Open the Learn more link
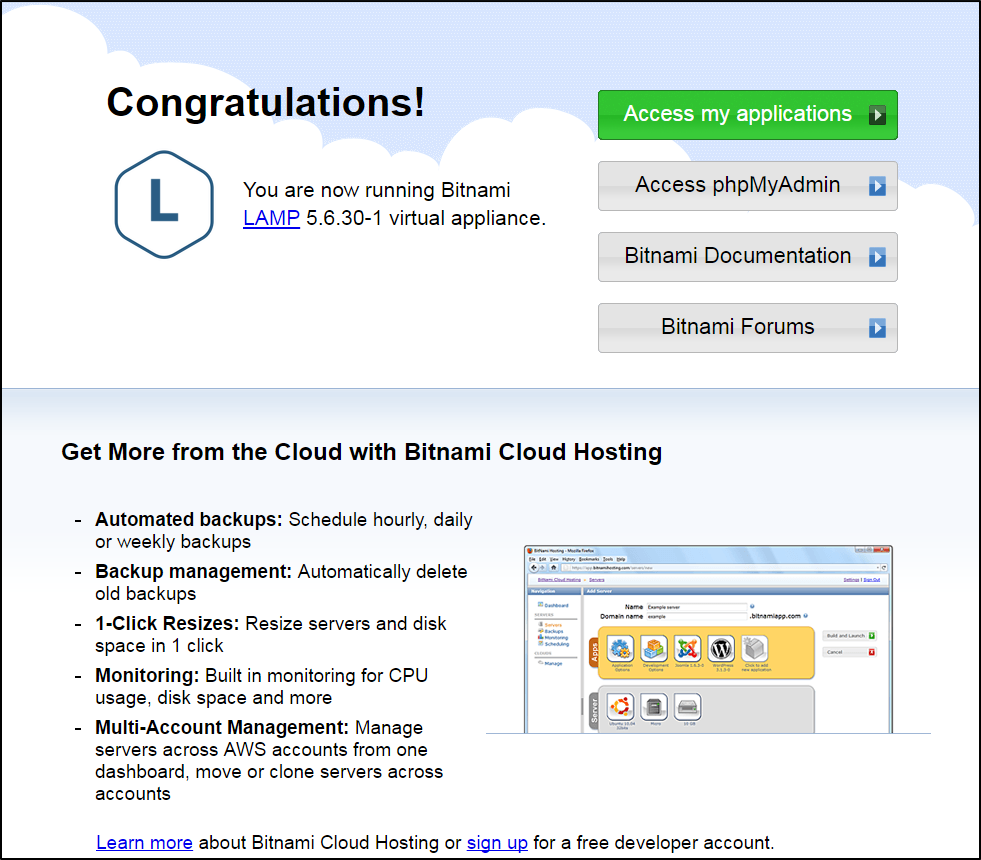This screenshot has height=860, width=981. click(145, 842)
